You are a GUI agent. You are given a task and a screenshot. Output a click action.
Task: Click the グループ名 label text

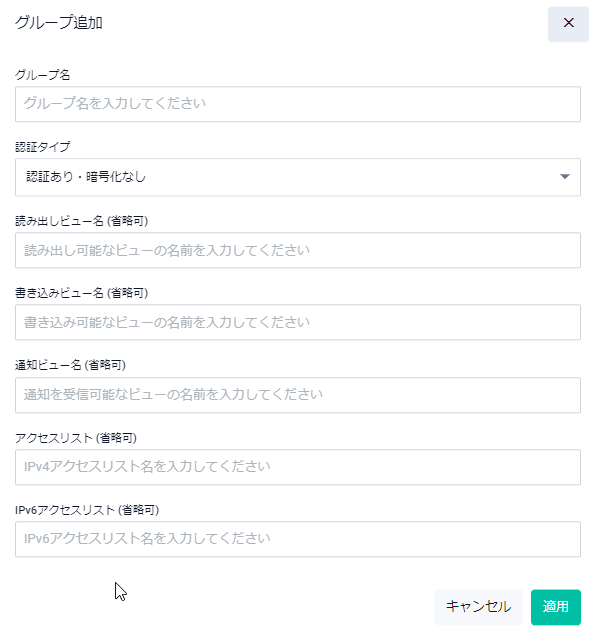(43, 75)
